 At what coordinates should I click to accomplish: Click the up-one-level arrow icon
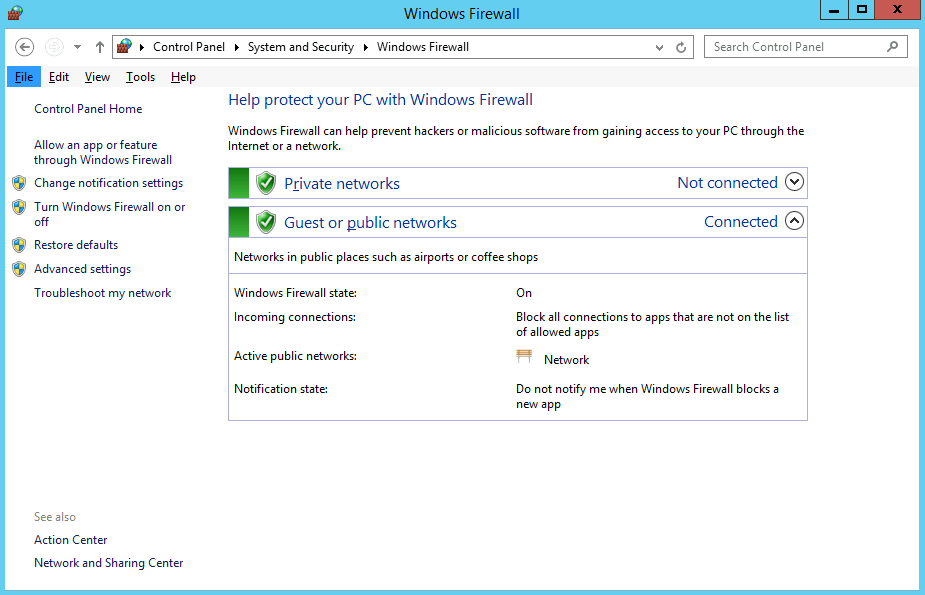[x=100, y=47]
